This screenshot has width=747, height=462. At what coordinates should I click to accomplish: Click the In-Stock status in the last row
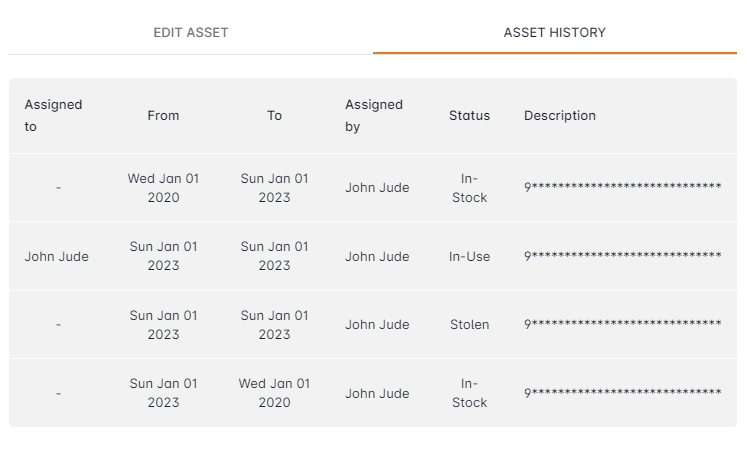469,393
